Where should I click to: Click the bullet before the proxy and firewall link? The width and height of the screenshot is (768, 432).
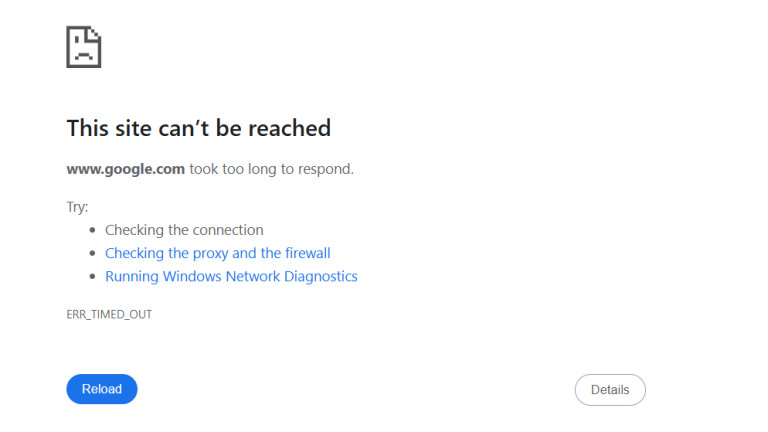[x=93, y=254]
